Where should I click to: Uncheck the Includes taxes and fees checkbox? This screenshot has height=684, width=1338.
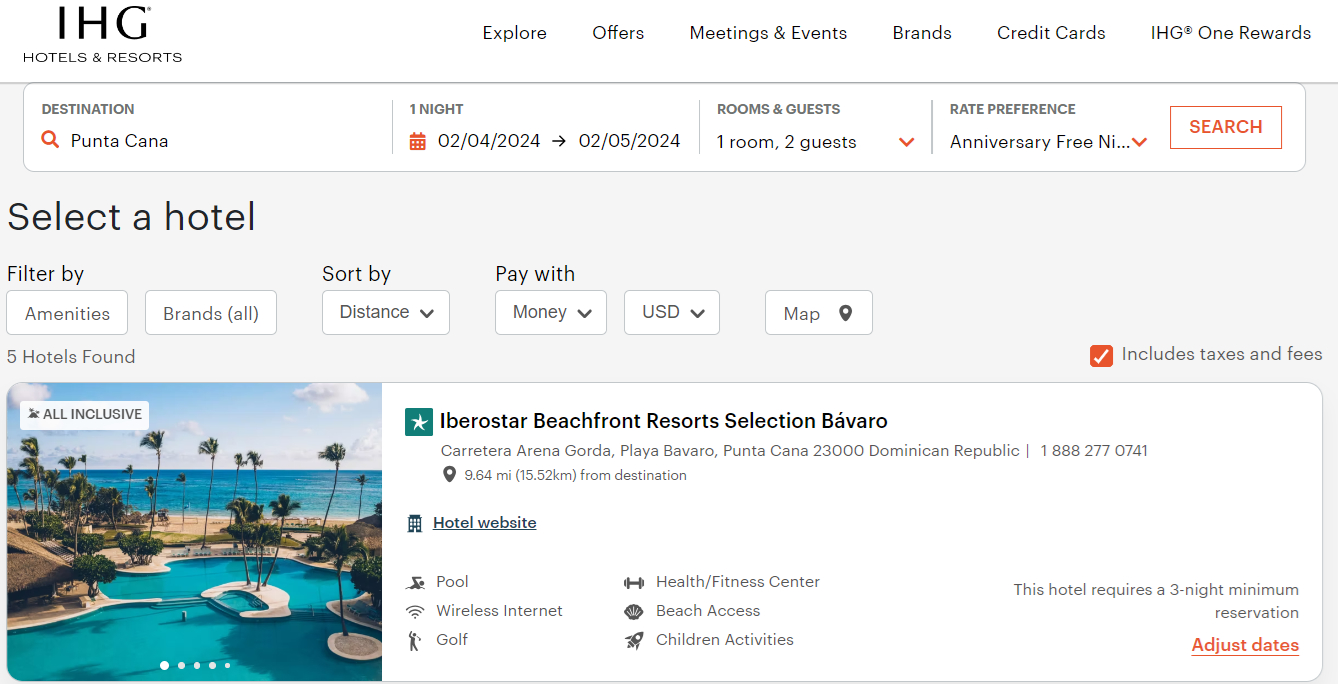click(x=1101, y=355)
